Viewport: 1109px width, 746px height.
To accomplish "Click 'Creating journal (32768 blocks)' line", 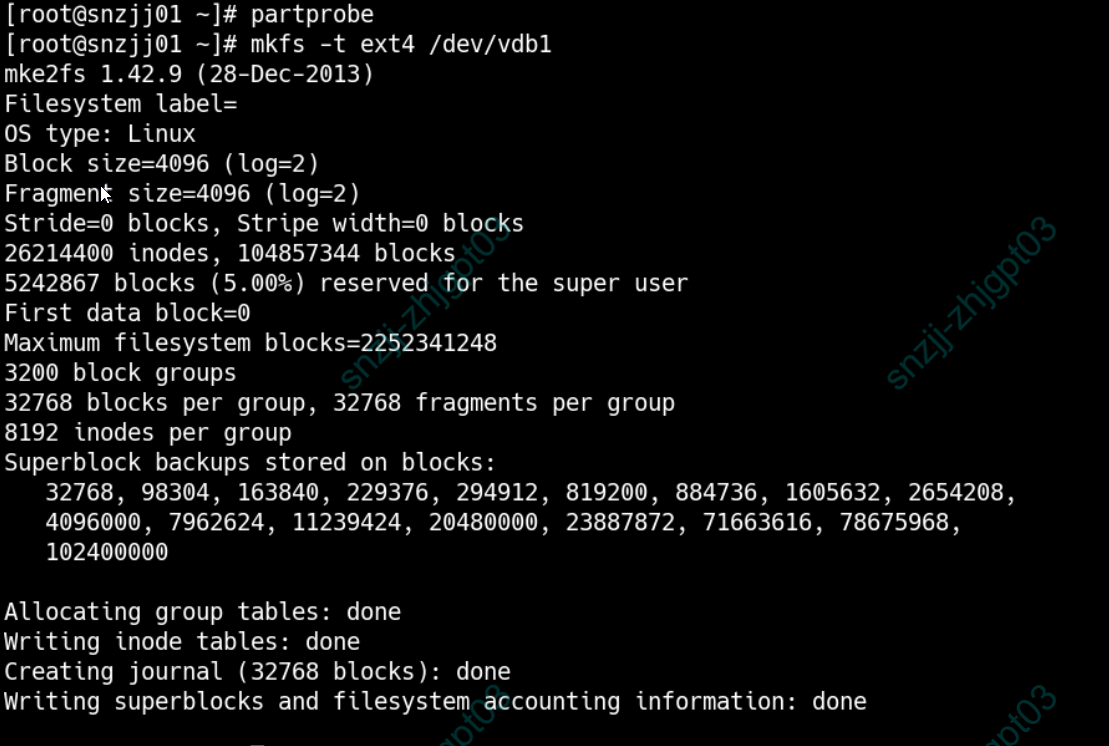I will pos(257,672).
